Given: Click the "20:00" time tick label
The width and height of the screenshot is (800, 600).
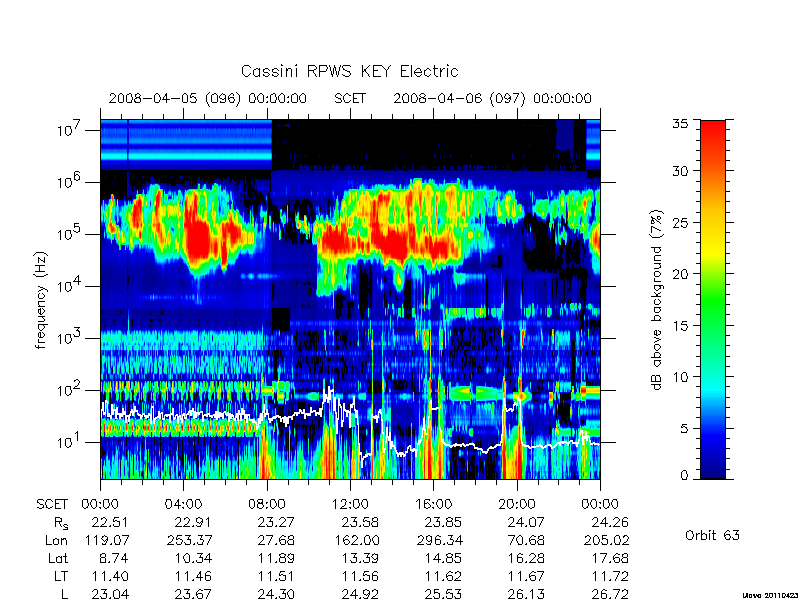Looking at the screenshot, I should (x=517, y=505).
